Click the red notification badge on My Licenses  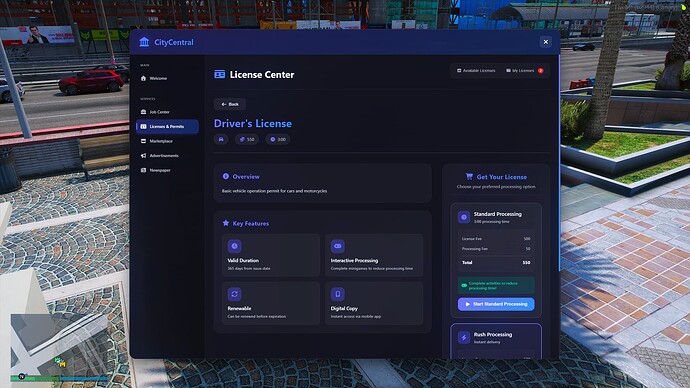tap(540, 70)
